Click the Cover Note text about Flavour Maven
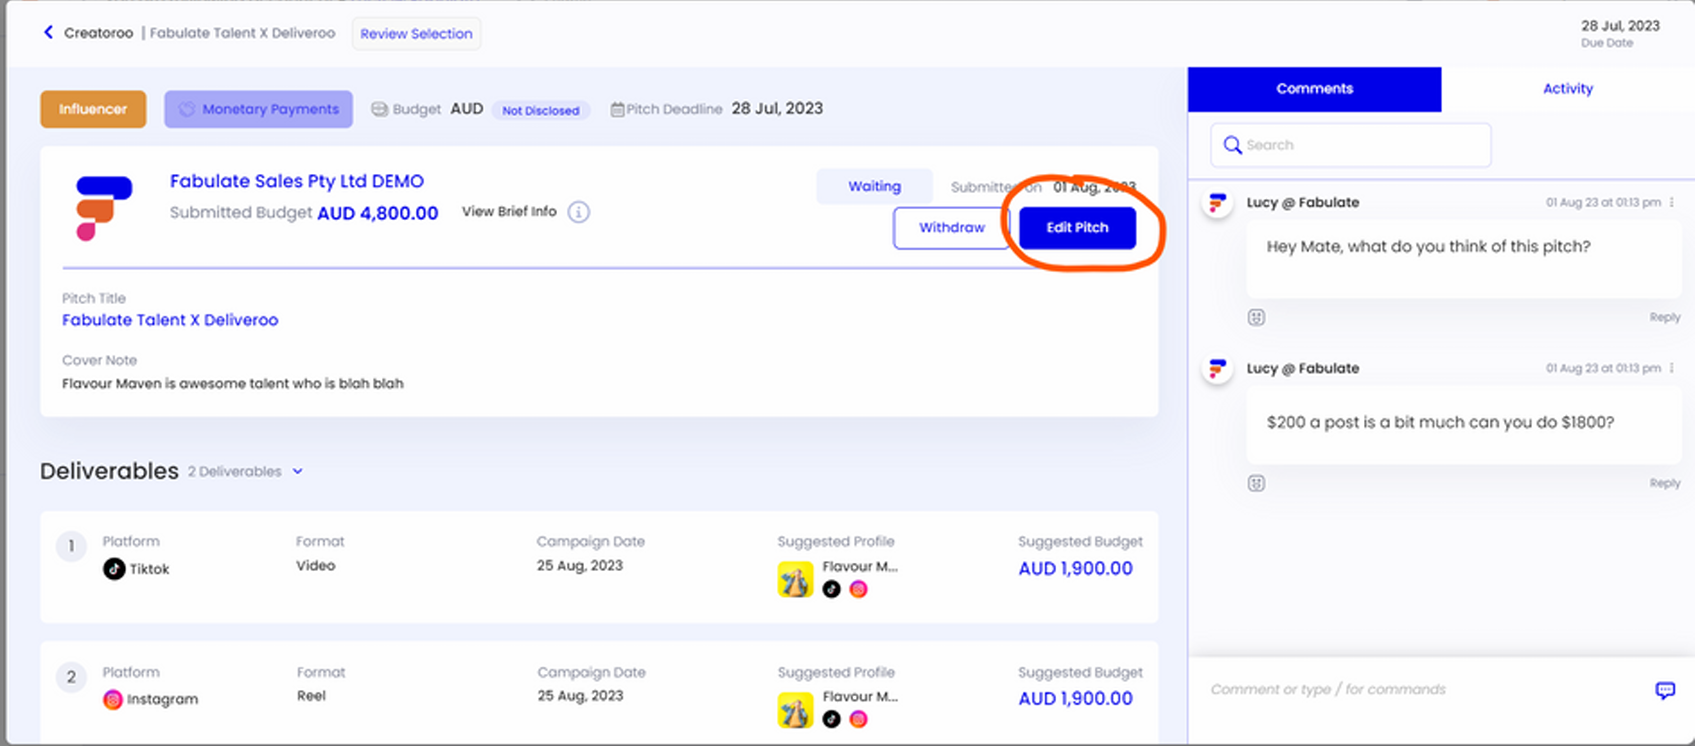Viewport: 1700px width, 749px height. [233, 384]
